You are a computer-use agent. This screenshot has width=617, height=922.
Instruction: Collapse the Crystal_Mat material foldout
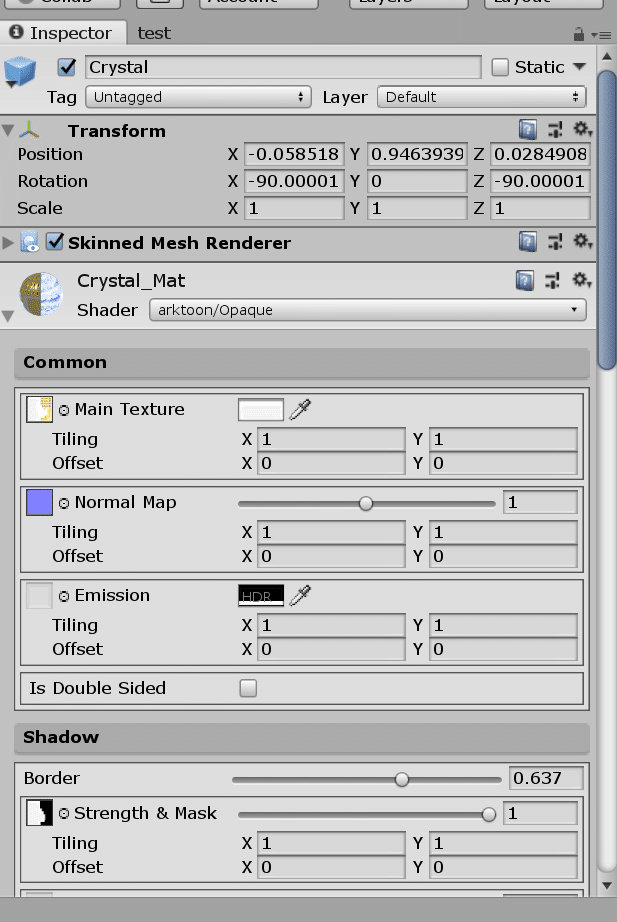[8, 316]
